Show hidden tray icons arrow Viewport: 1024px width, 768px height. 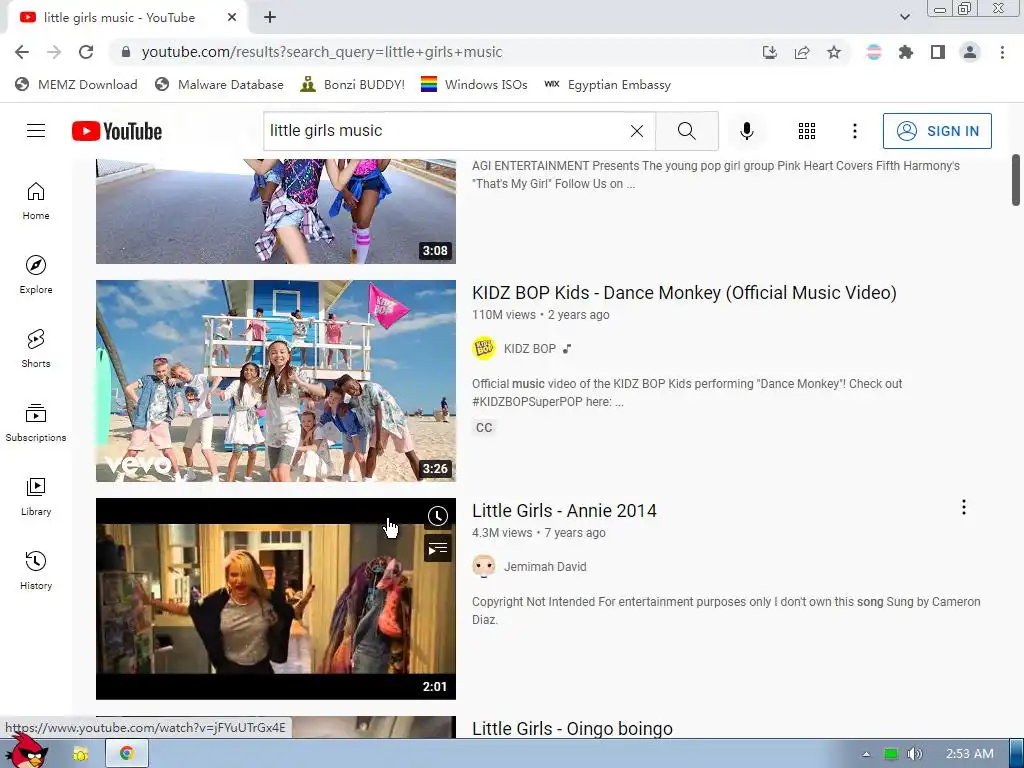pos(866,754)
